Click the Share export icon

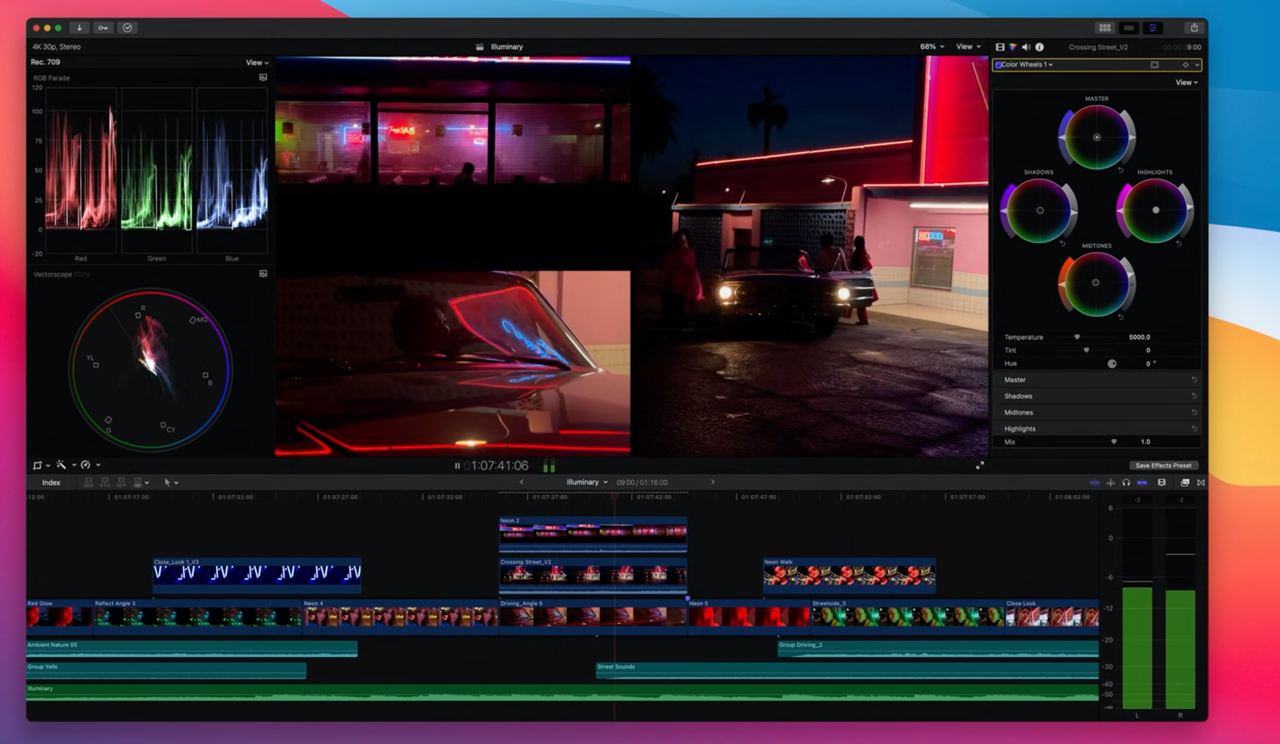pyautogui.click(x=1193, y=28)
